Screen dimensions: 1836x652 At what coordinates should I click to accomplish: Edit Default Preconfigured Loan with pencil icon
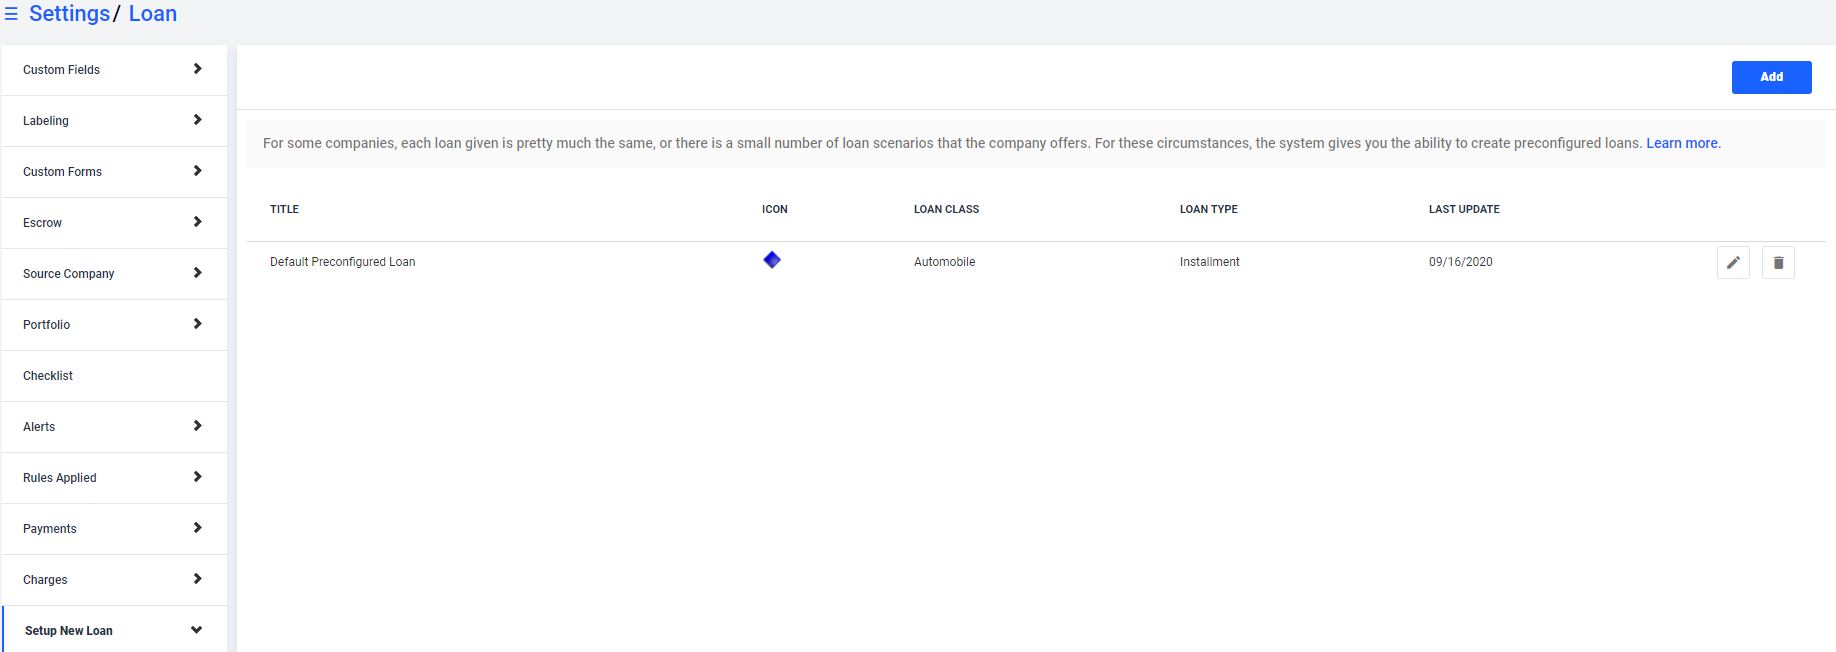1733,262
